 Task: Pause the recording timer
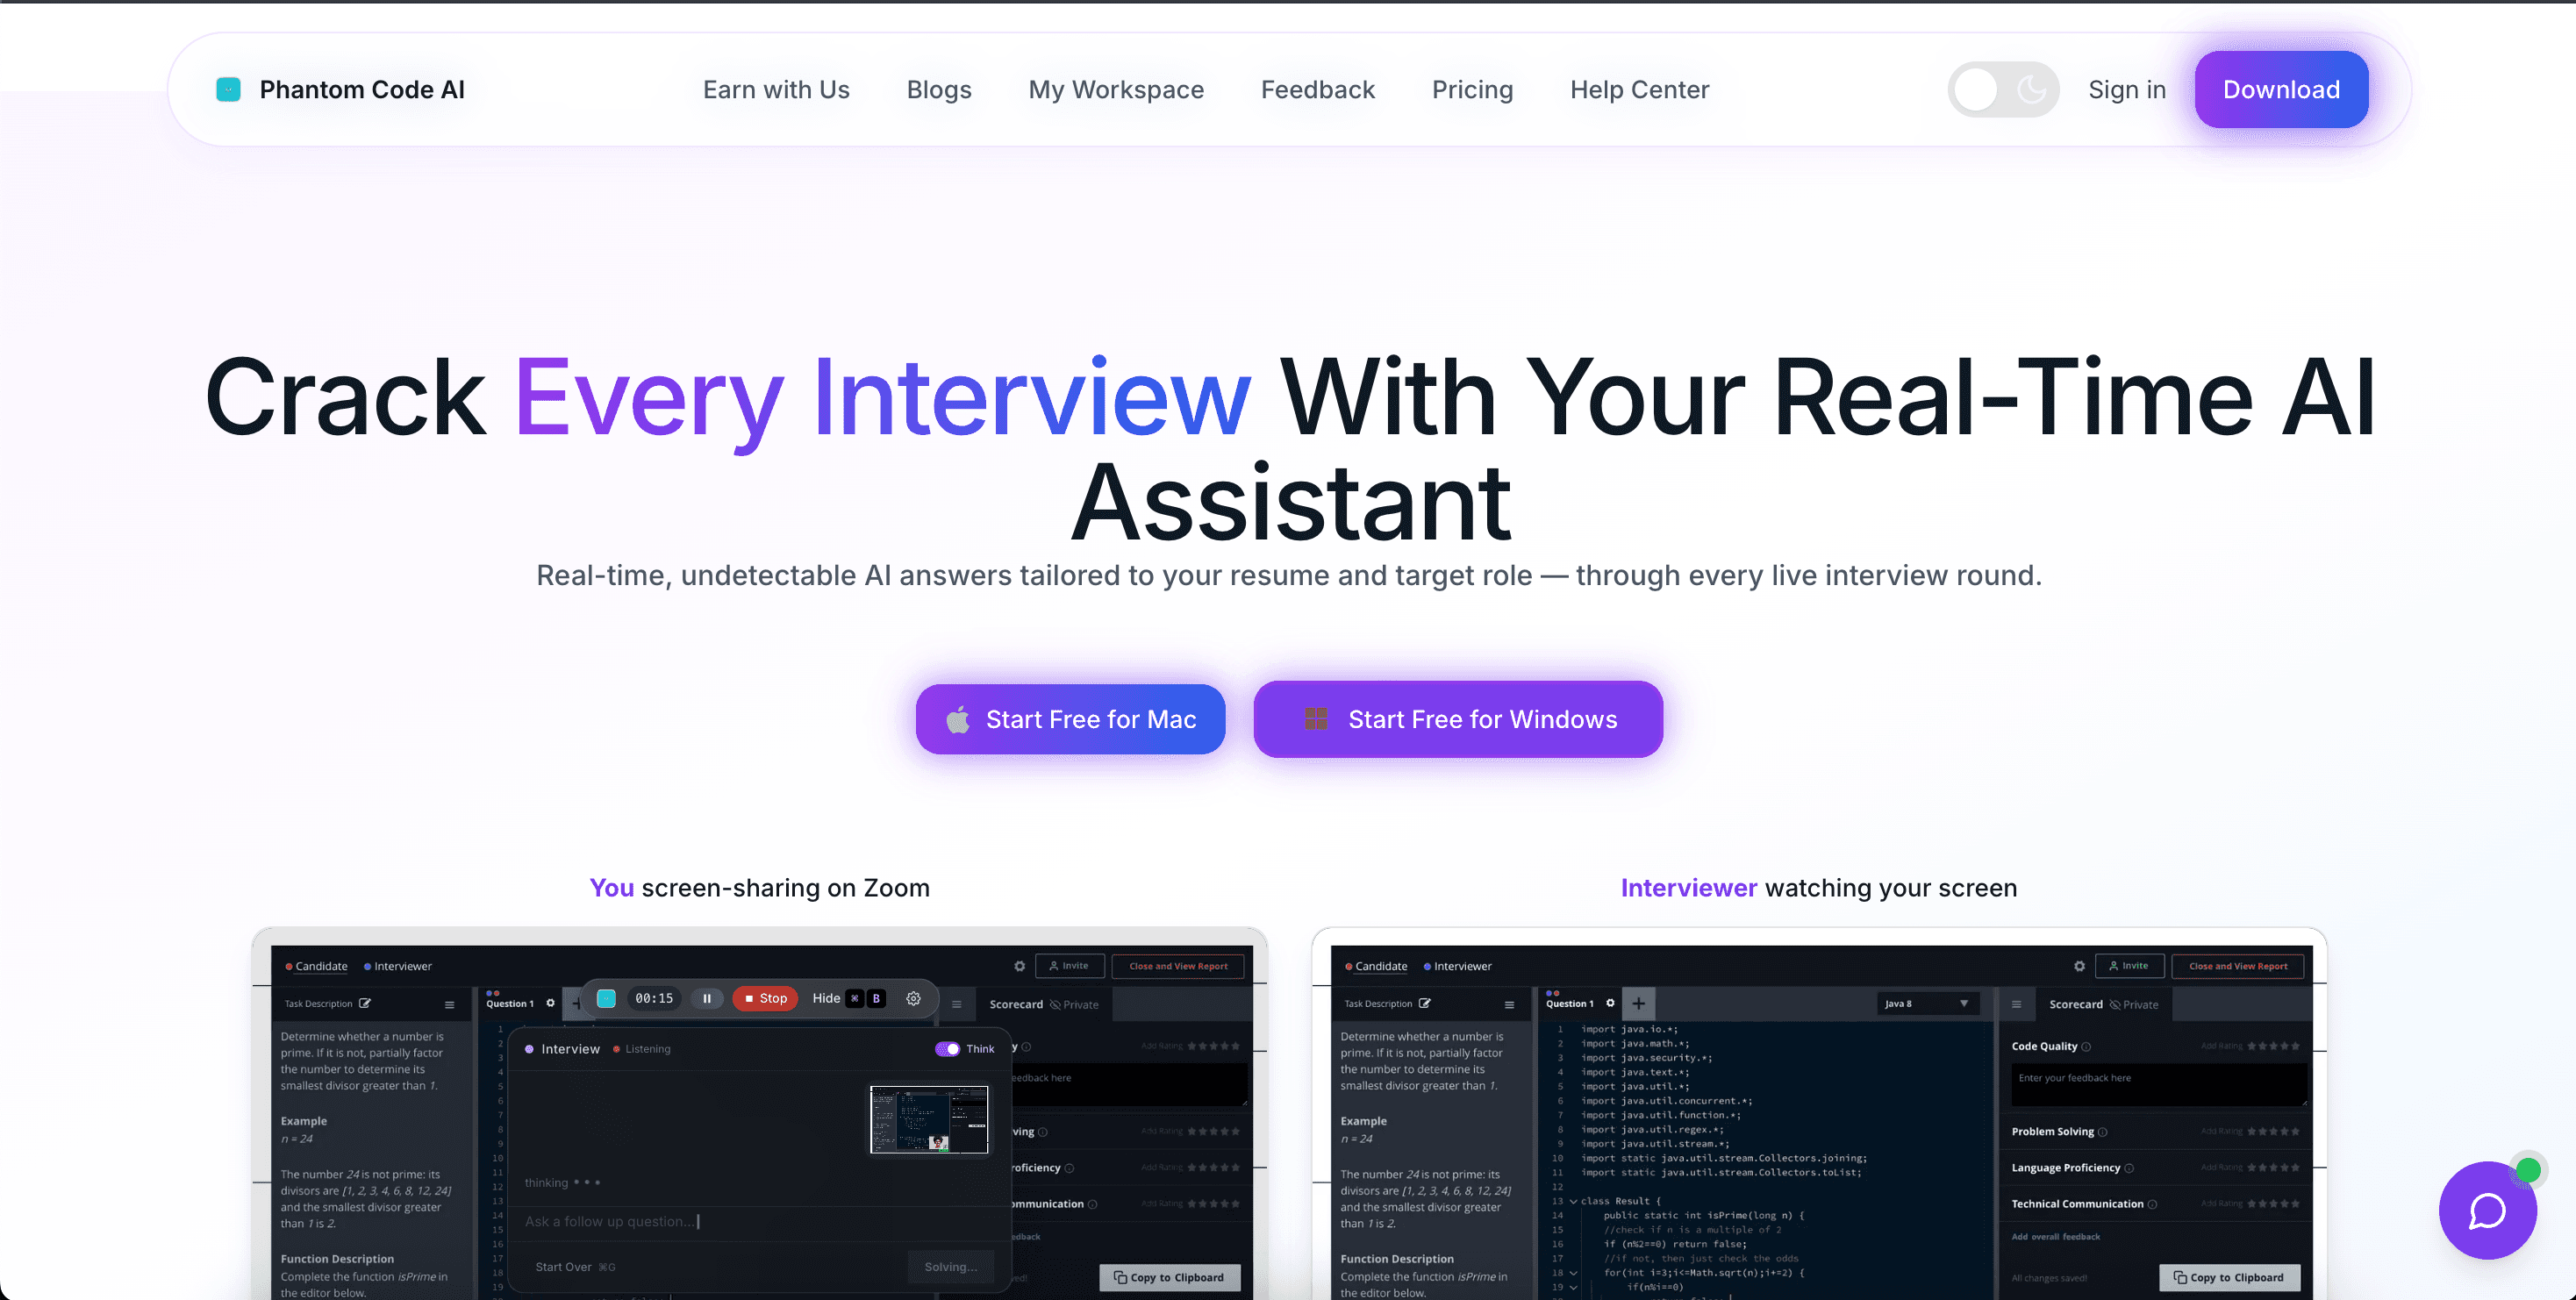click(707, 998)
